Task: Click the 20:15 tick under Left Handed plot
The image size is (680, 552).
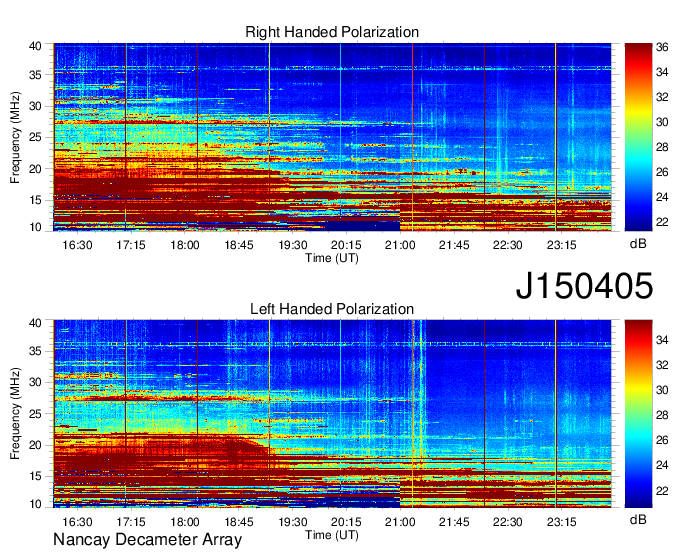Action: (x=346, y=522)
